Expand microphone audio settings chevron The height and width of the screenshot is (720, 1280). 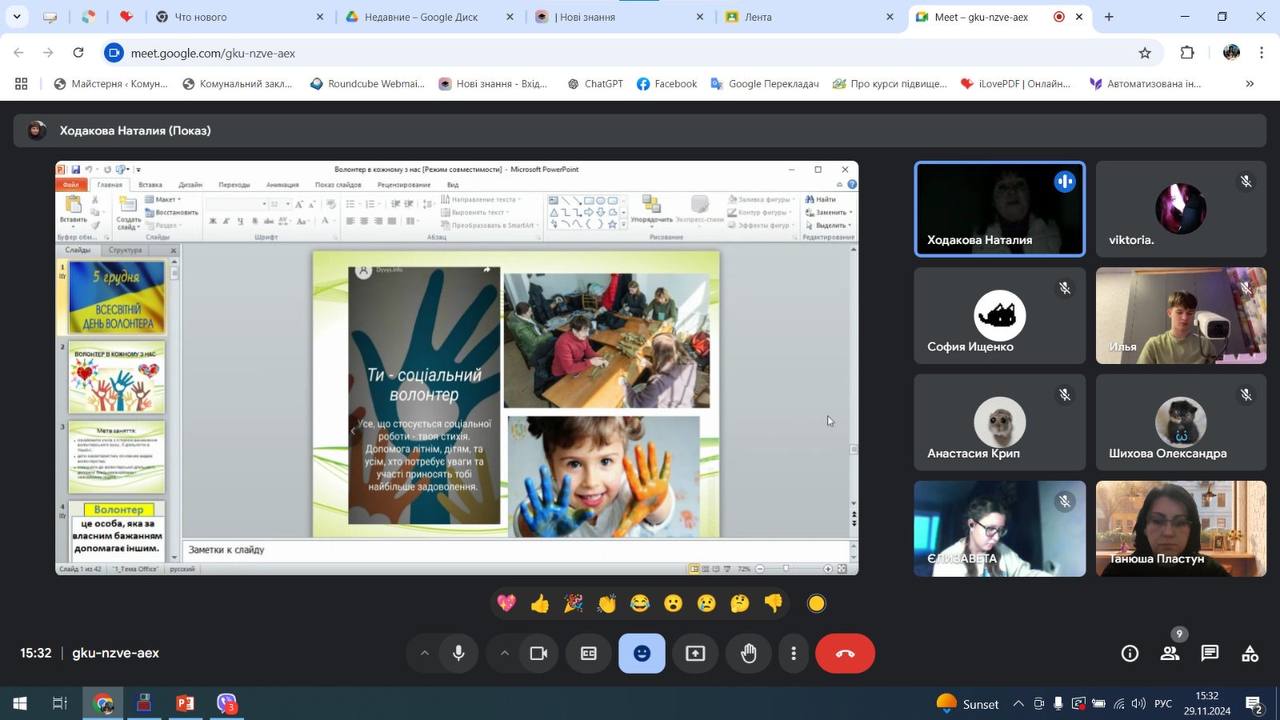pos(424,653)
